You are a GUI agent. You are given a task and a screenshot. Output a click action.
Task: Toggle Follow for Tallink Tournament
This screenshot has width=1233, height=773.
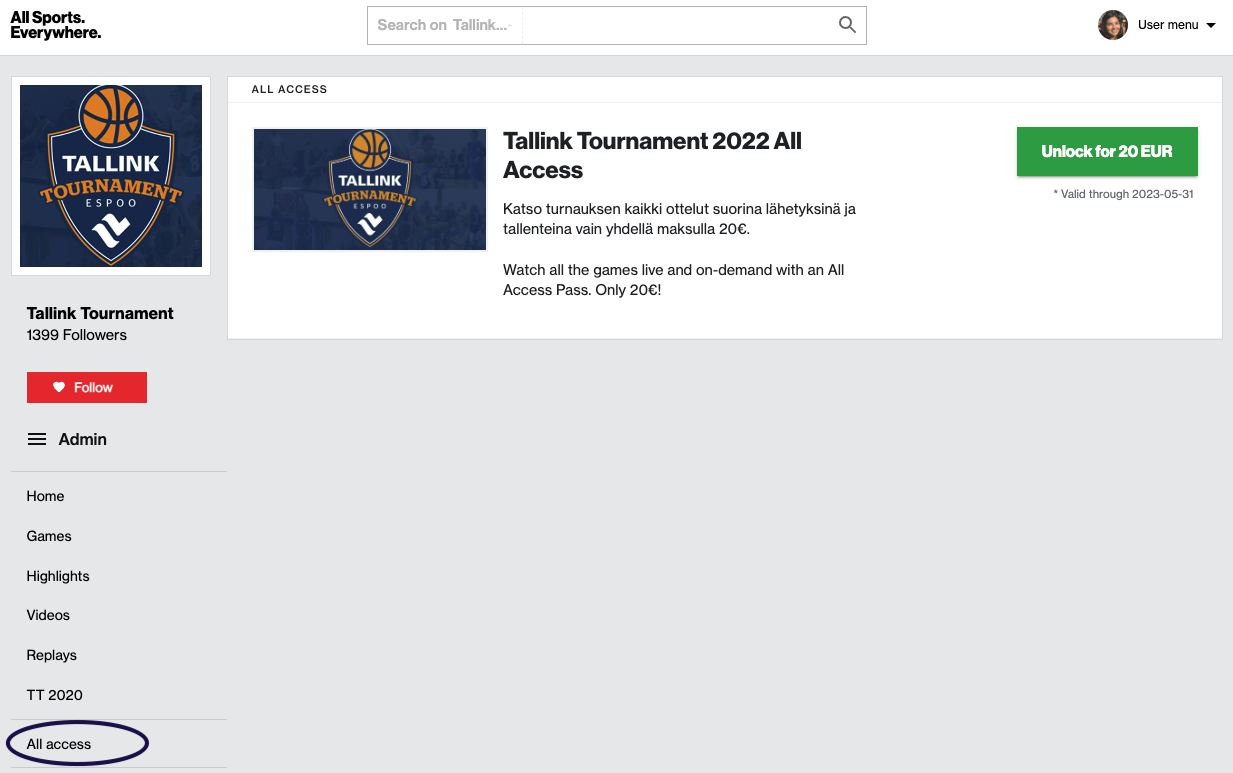(87, 387)
